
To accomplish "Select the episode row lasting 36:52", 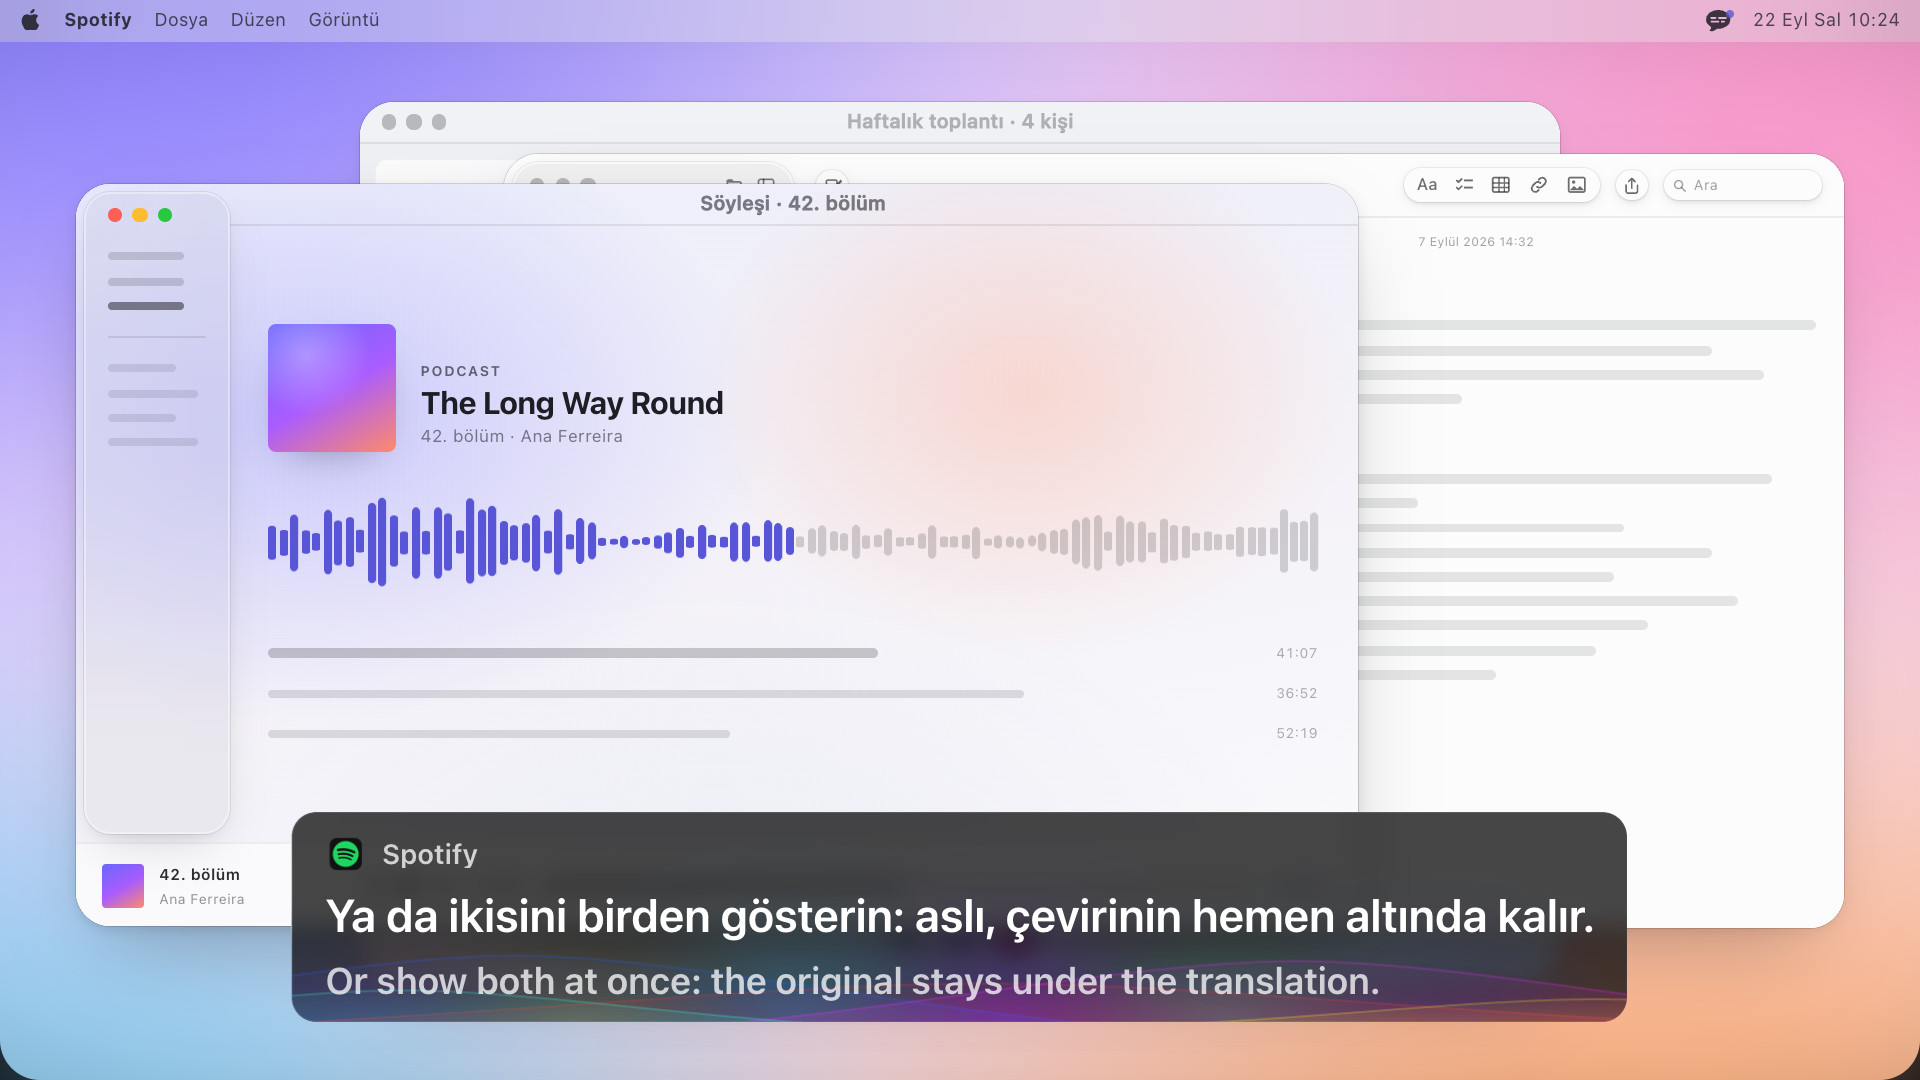I will coord(793,693).
